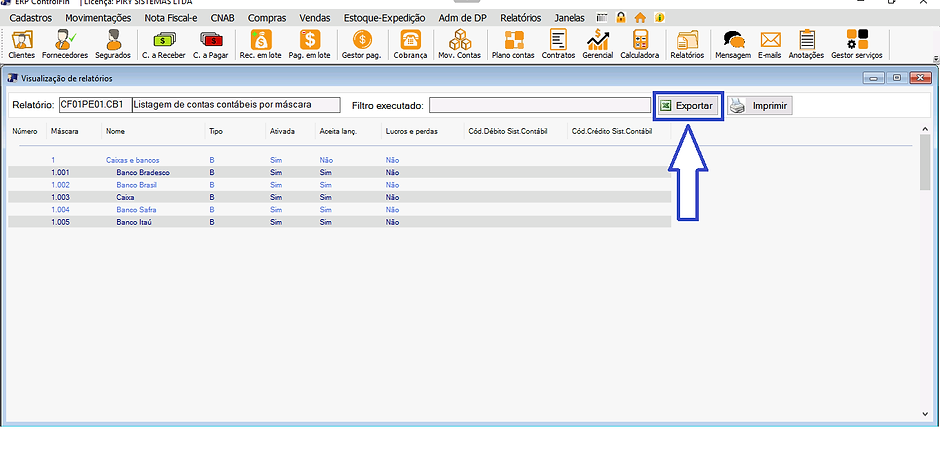Launch Rec. em lote tool
940x450 pixels.
pyautogui.click(x=261, y=45)
